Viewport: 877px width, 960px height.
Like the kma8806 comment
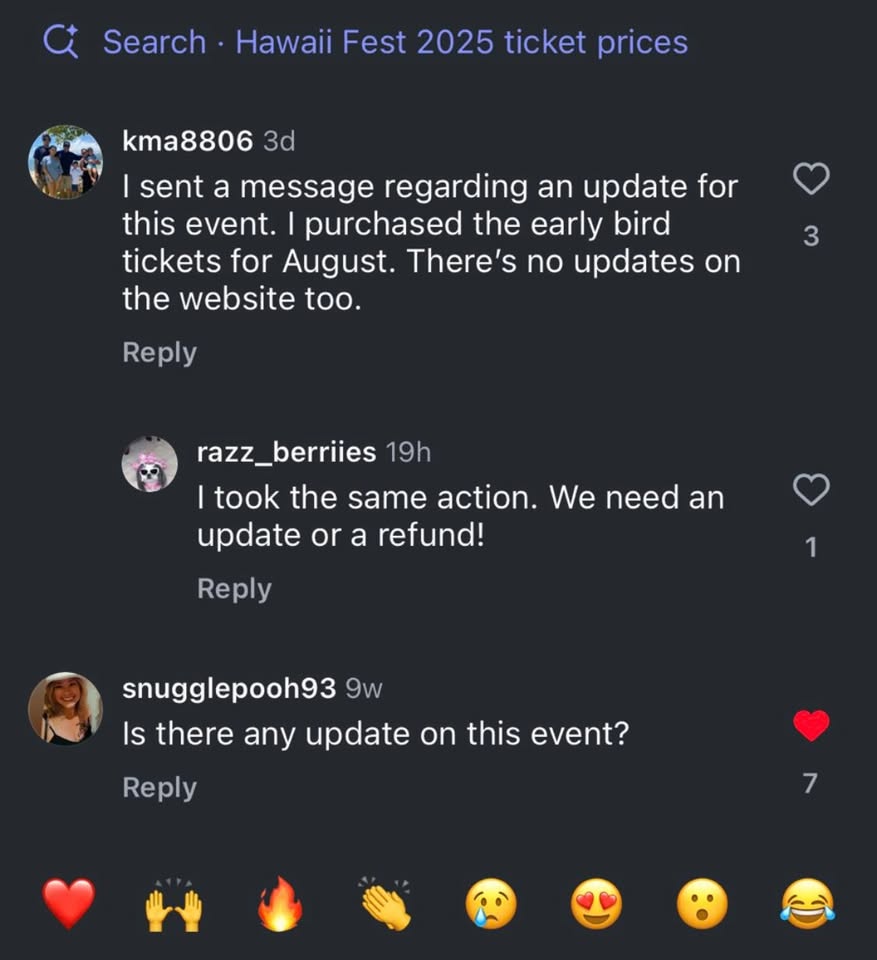[x=811, y=178]
